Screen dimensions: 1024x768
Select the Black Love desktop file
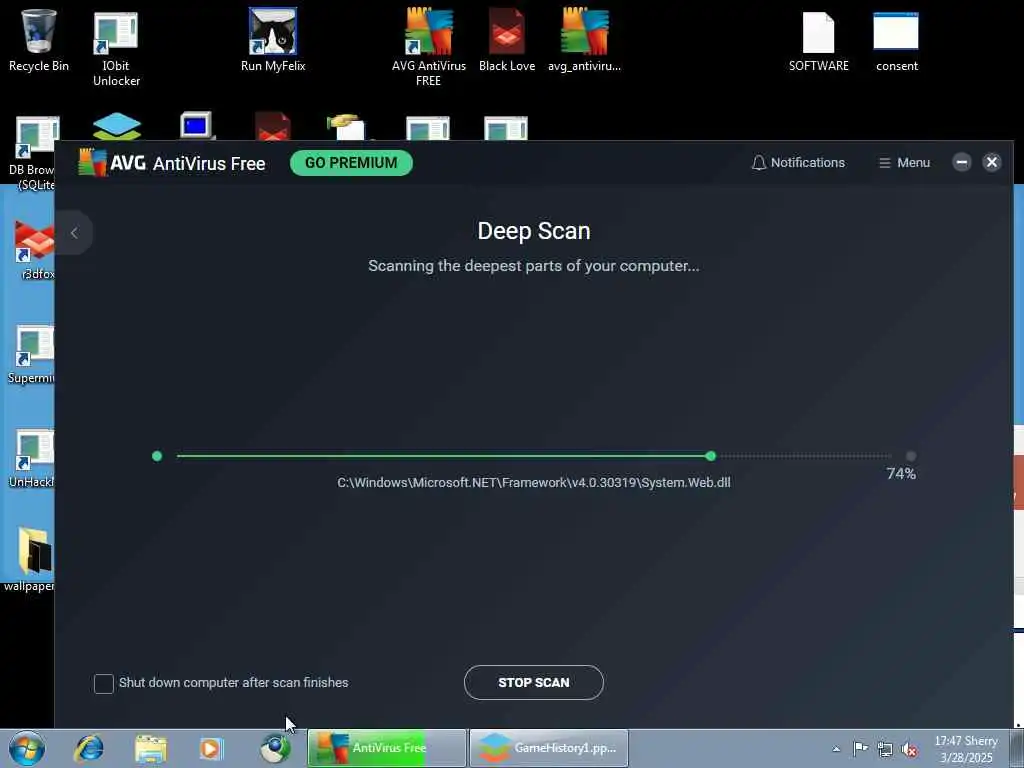pos(507,40)
